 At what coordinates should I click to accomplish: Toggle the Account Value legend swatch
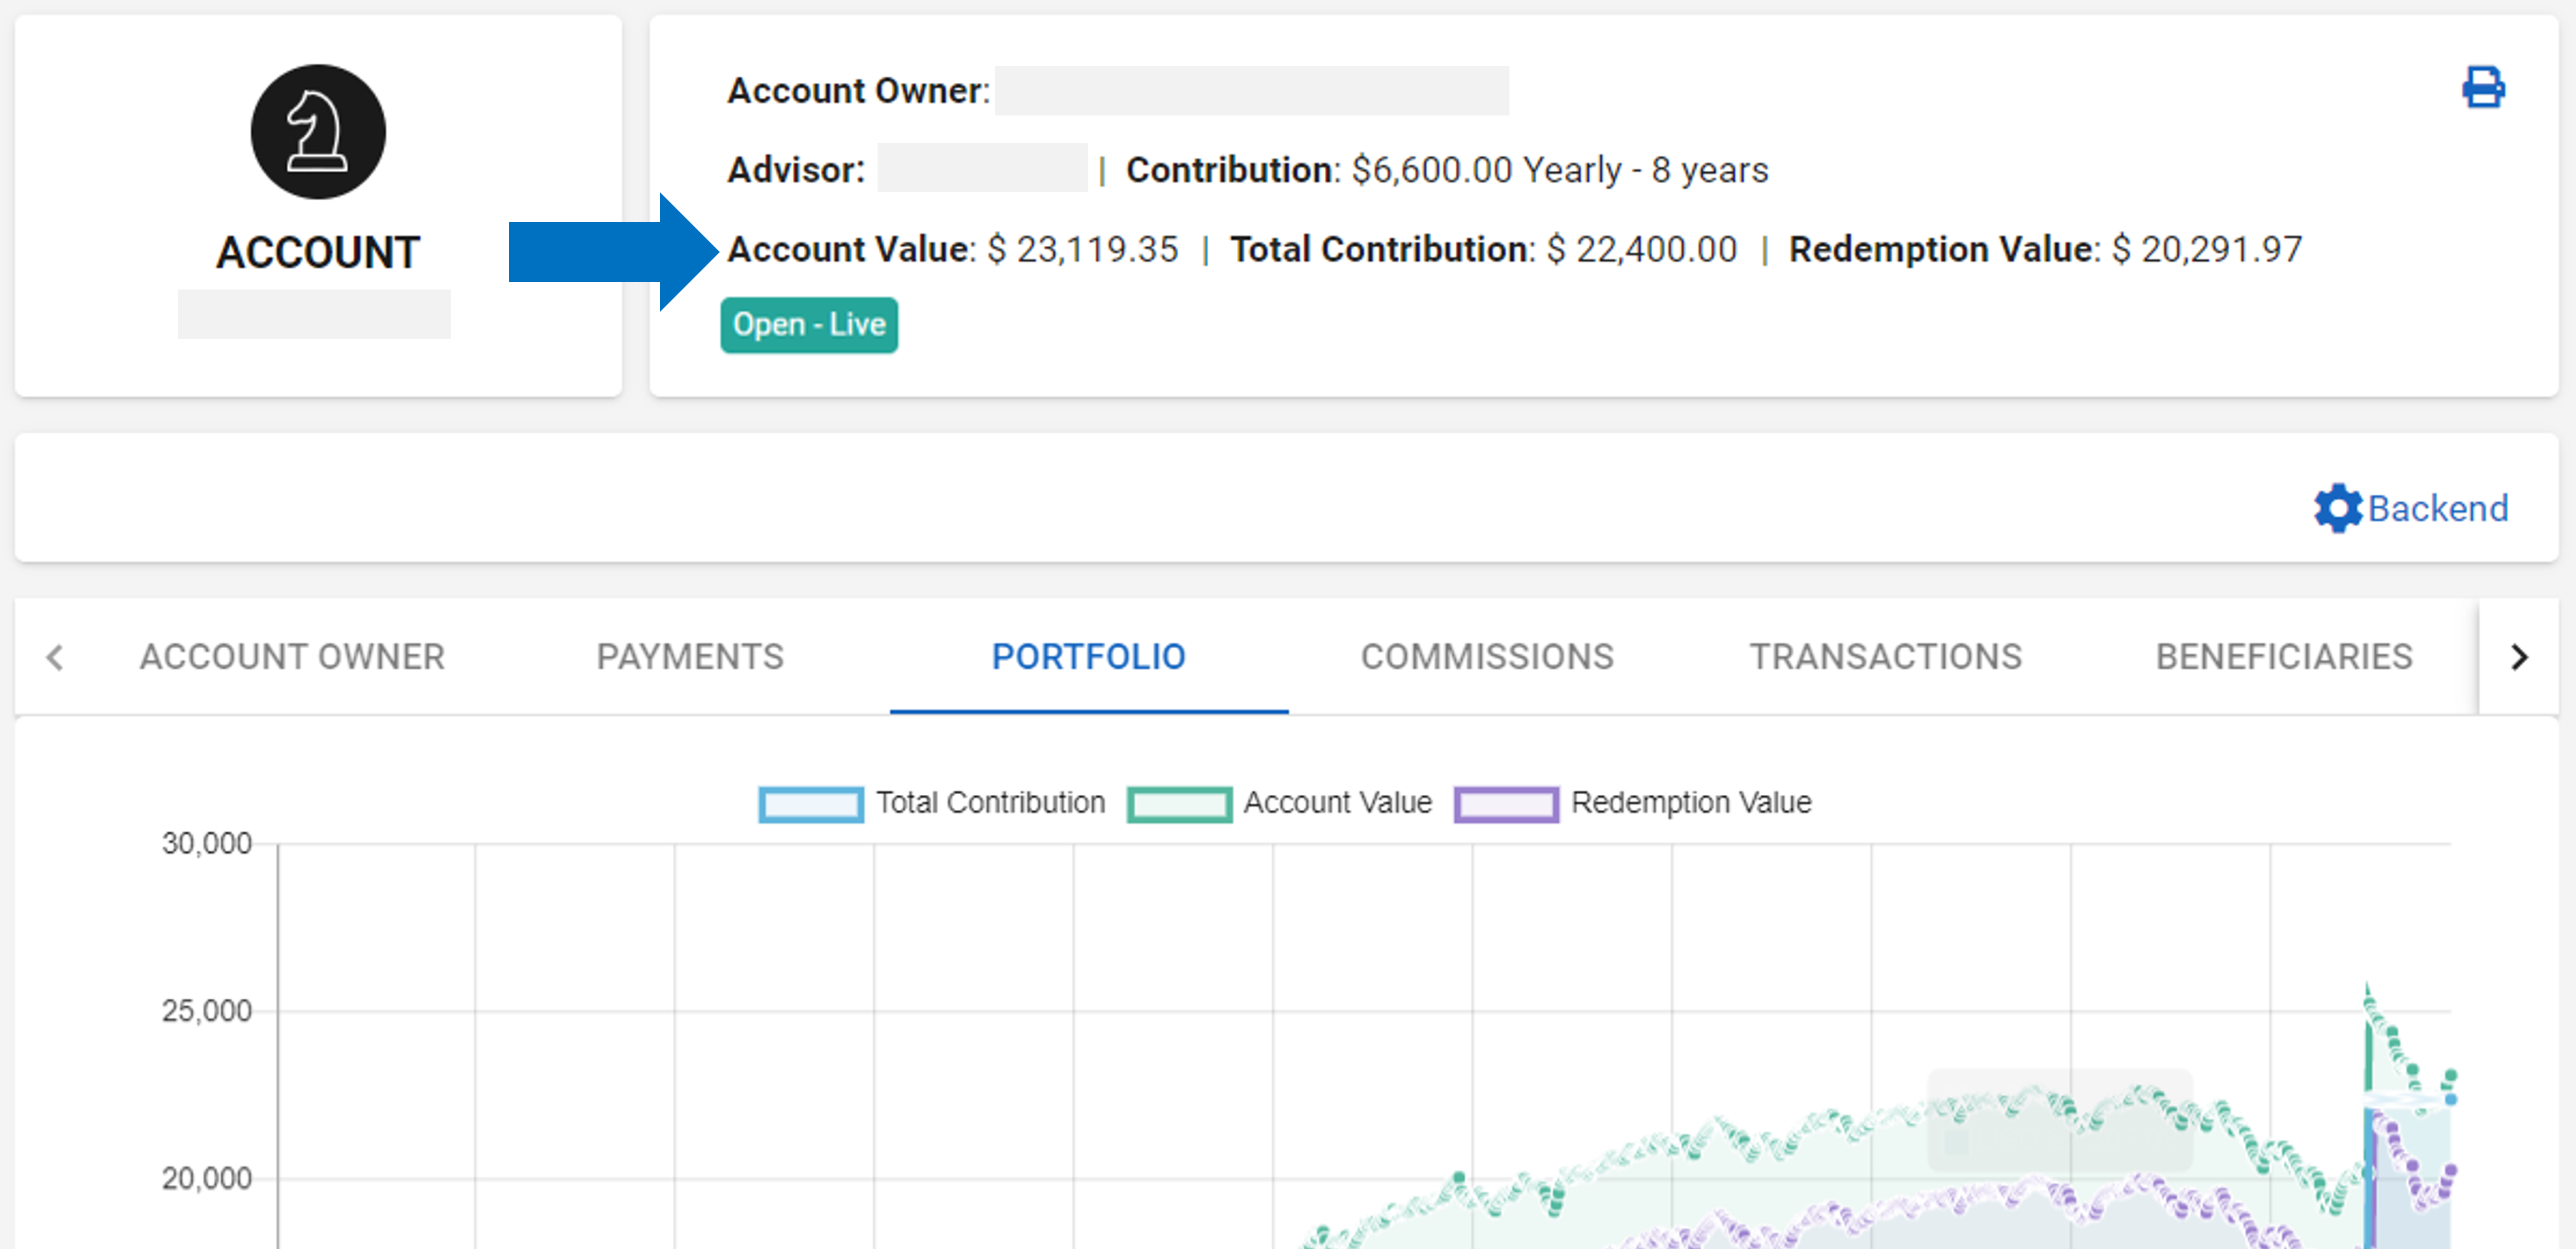(1179, 804)
